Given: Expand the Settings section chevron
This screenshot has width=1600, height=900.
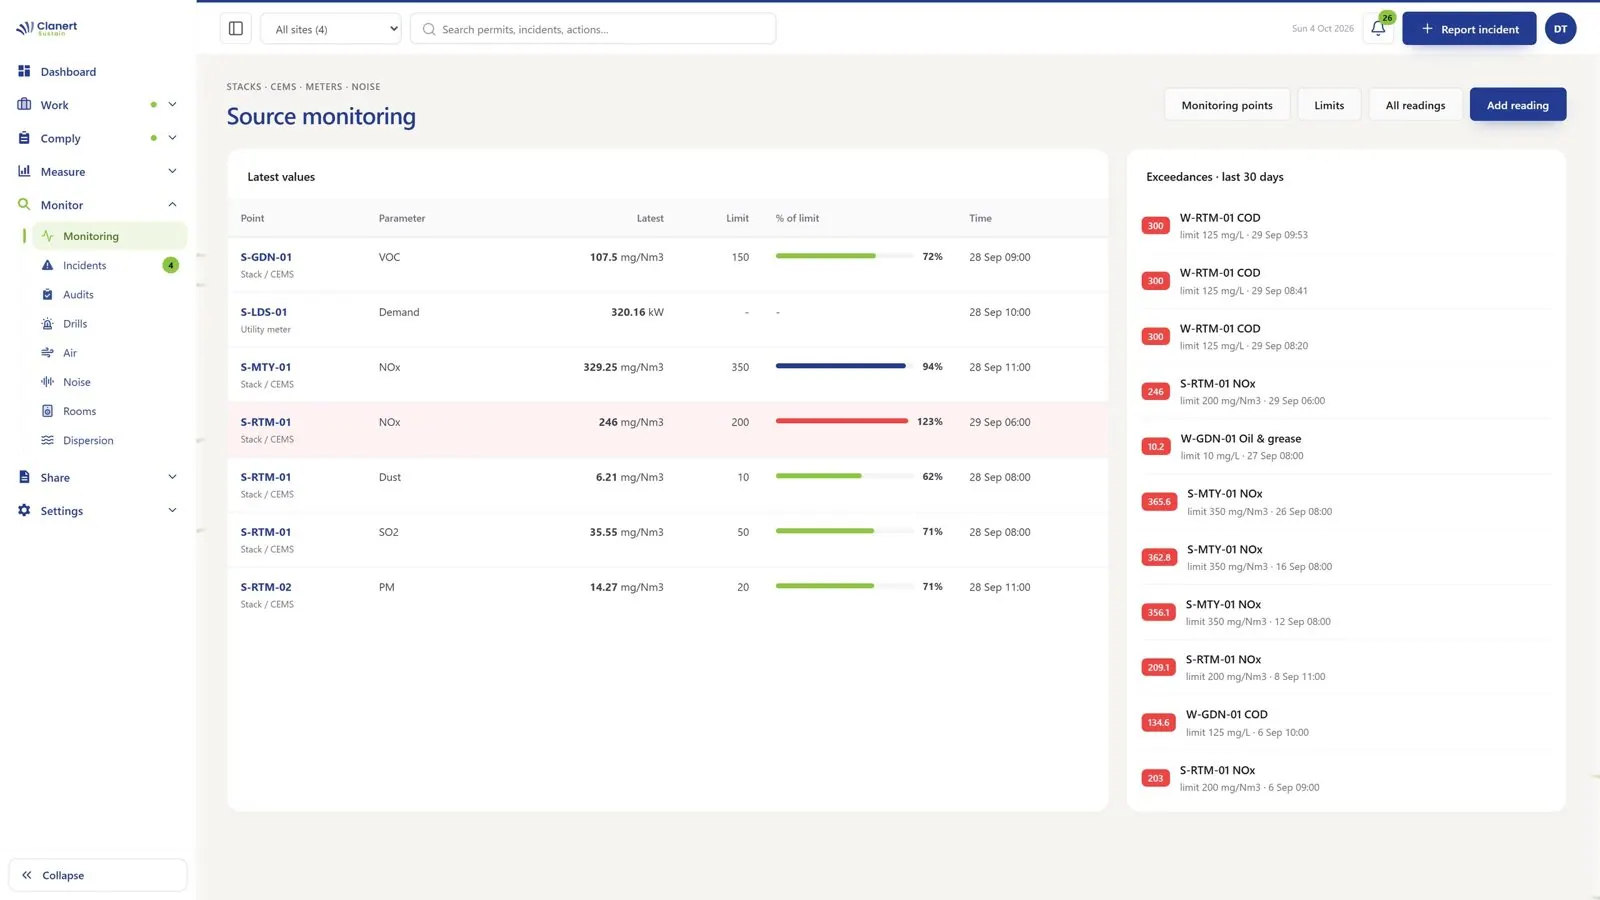Looking at the screenshot, I should (x=172, y=510).
